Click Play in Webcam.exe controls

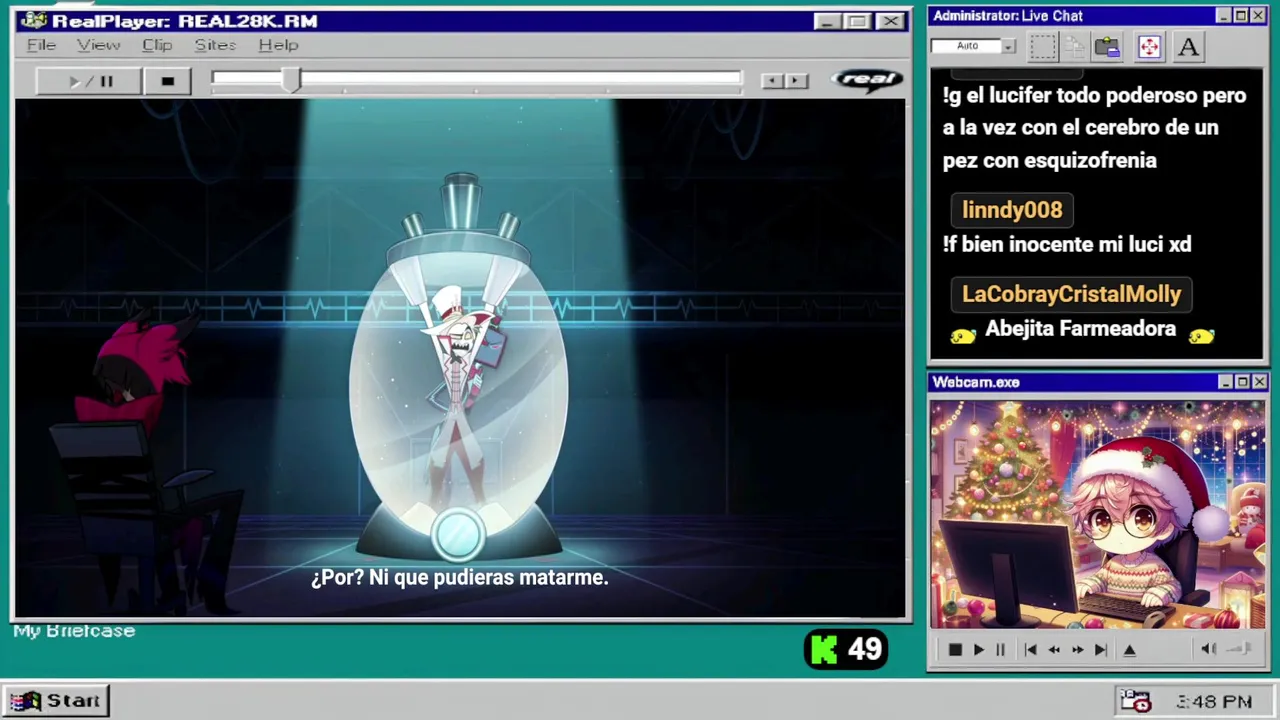[x=979, y=650]
